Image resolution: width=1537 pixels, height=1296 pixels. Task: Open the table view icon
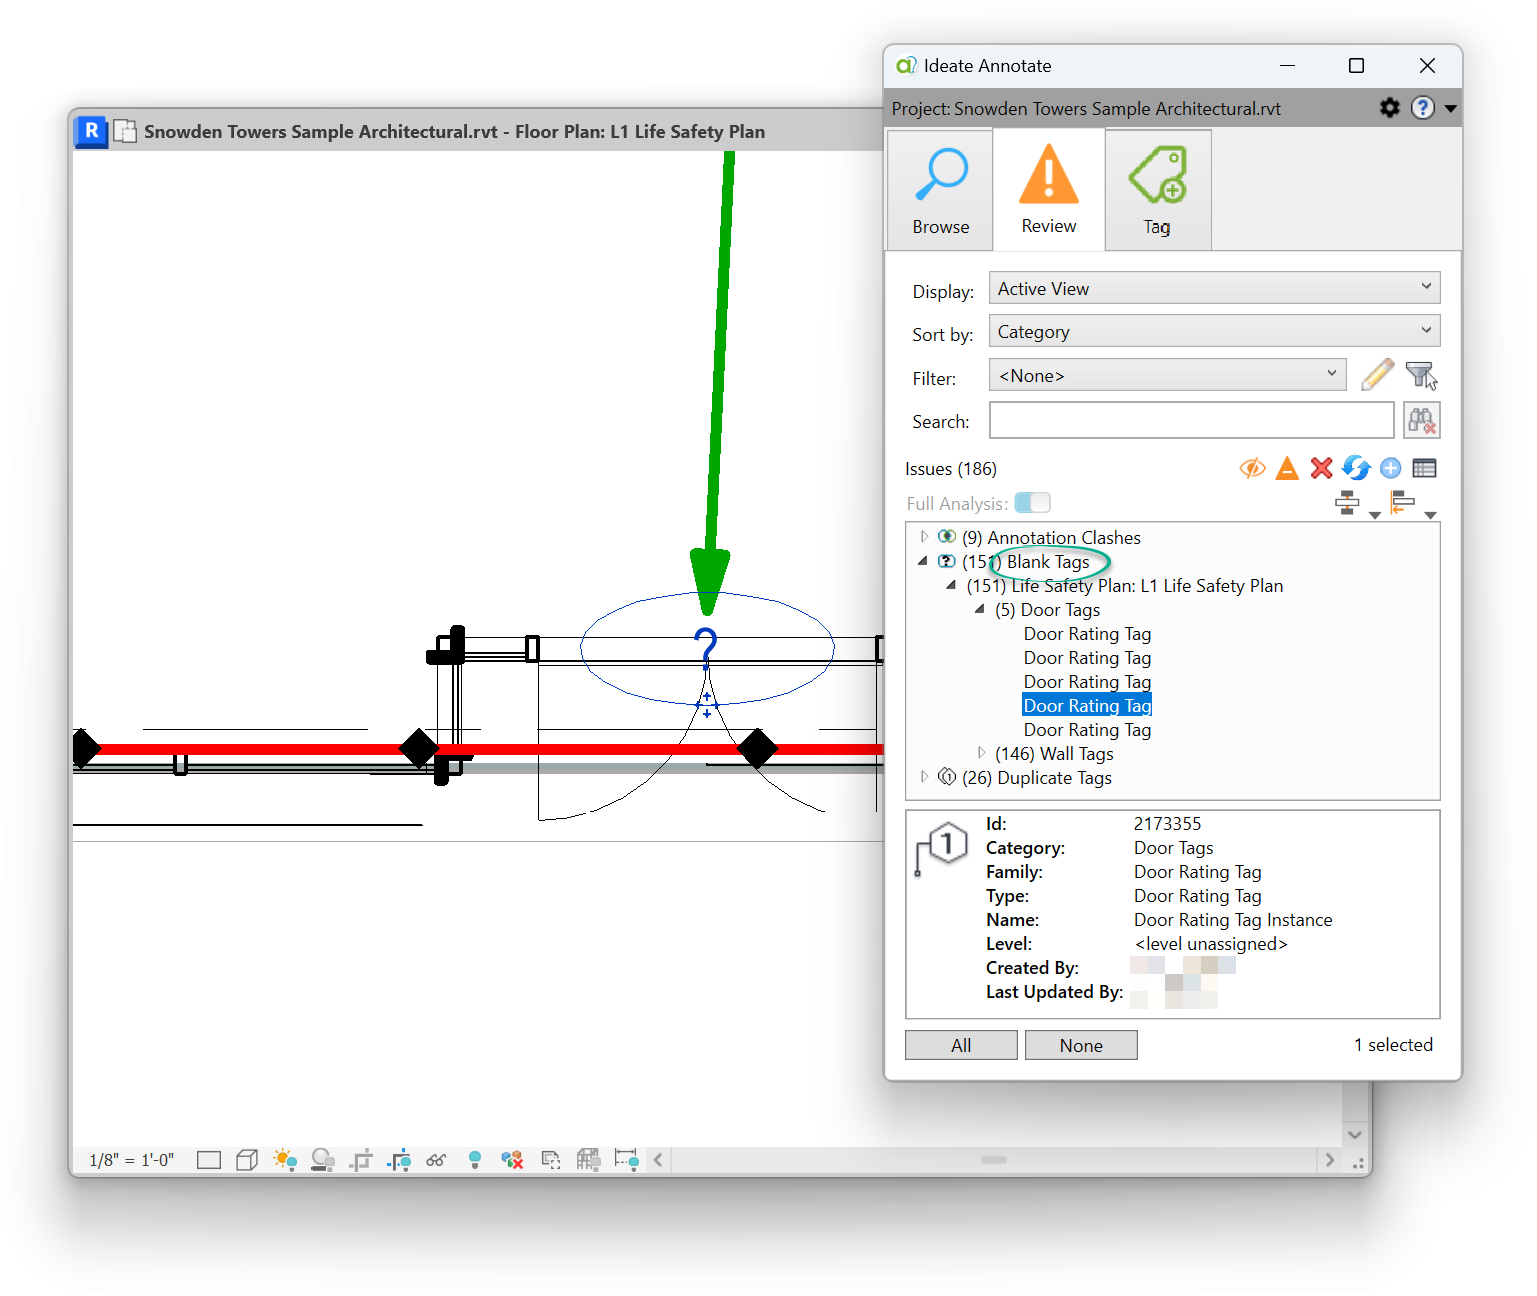1424,468
